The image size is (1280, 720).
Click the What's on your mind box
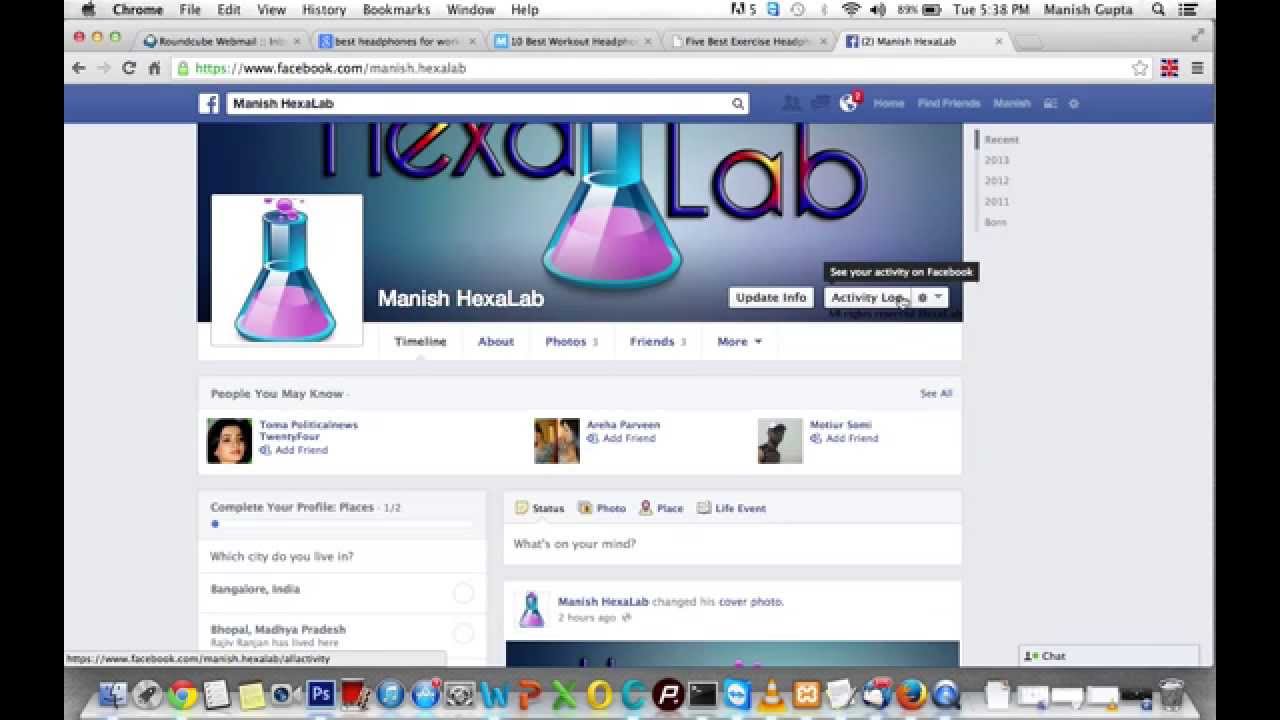pyautogui.click(x=732, y=544)
